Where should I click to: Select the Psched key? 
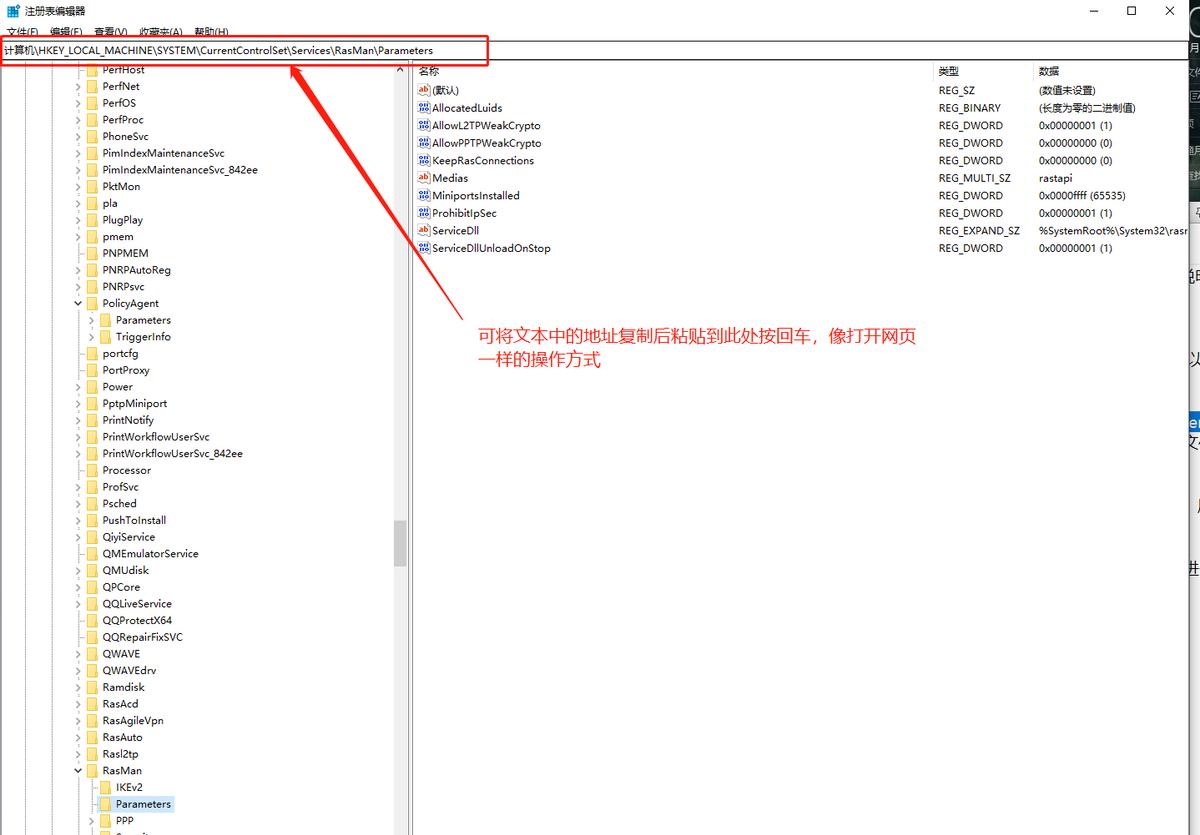tap(119, 504)
